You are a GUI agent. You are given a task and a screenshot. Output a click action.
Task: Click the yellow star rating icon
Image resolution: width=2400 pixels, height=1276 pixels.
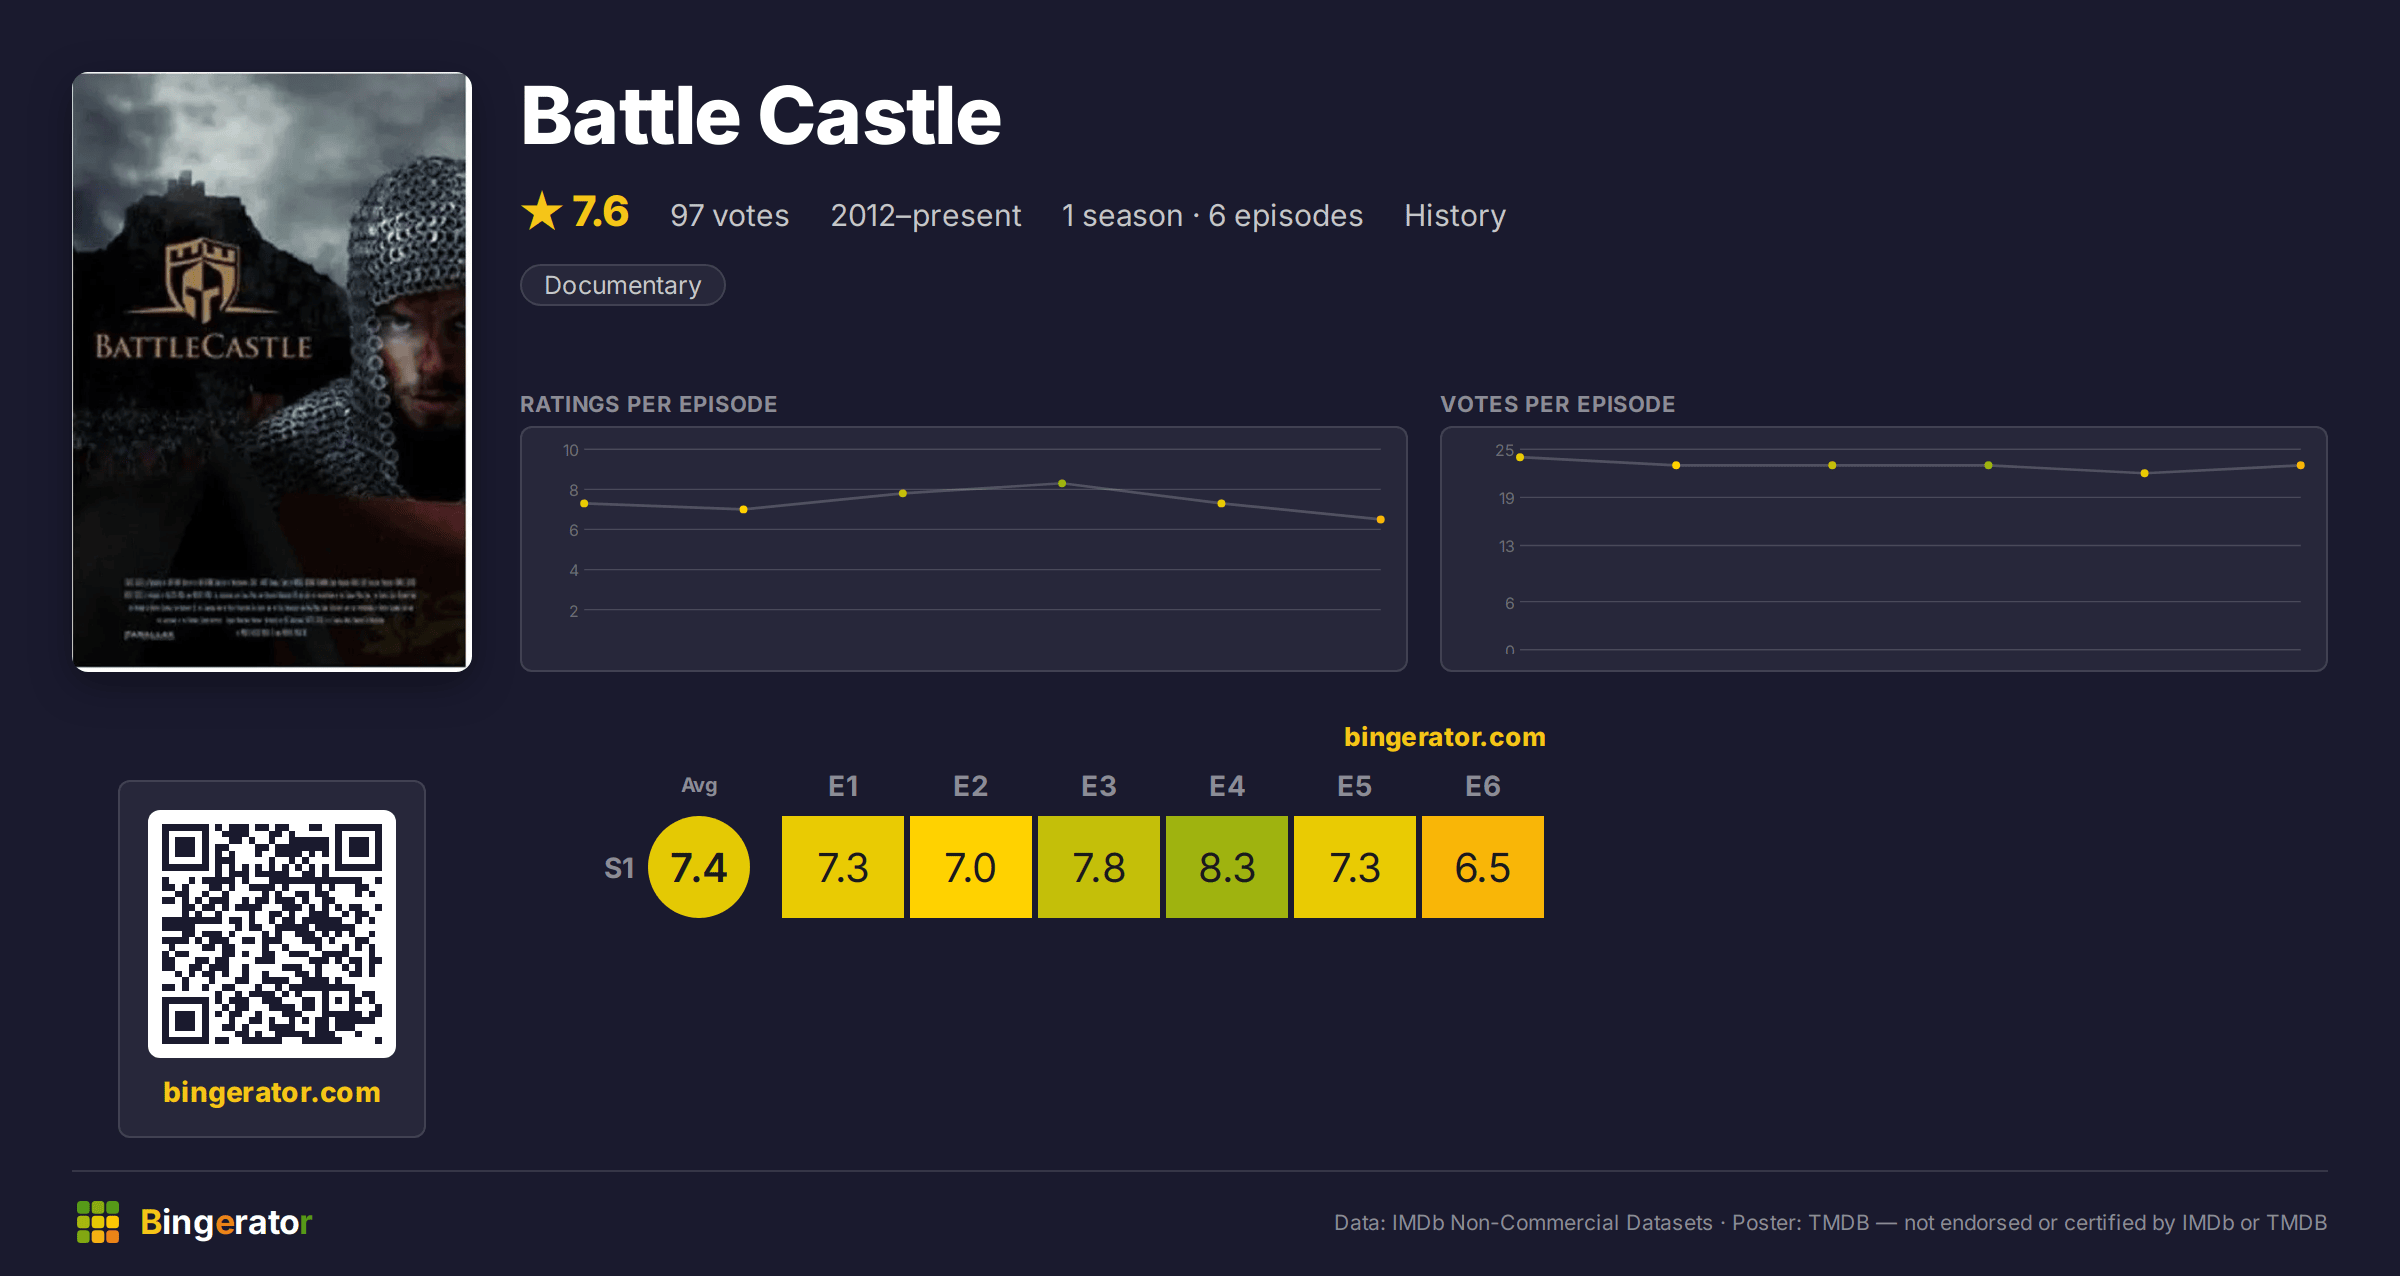(x=542, y=212)
